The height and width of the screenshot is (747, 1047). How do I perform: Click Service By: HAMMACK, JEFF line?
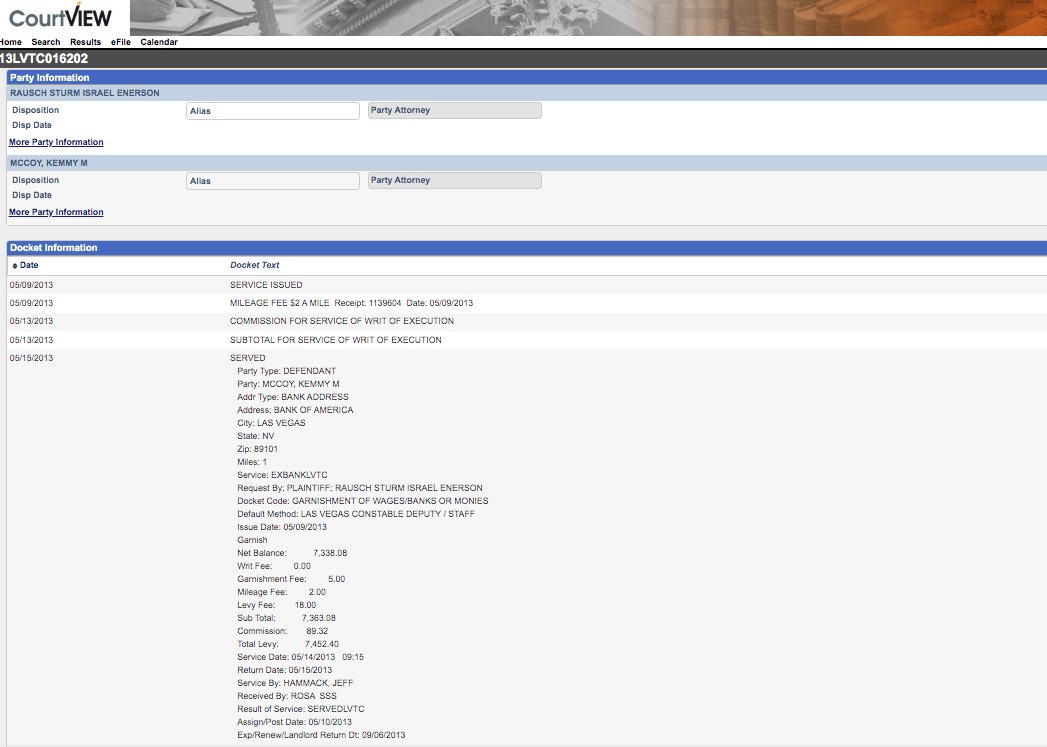[295, 683]
